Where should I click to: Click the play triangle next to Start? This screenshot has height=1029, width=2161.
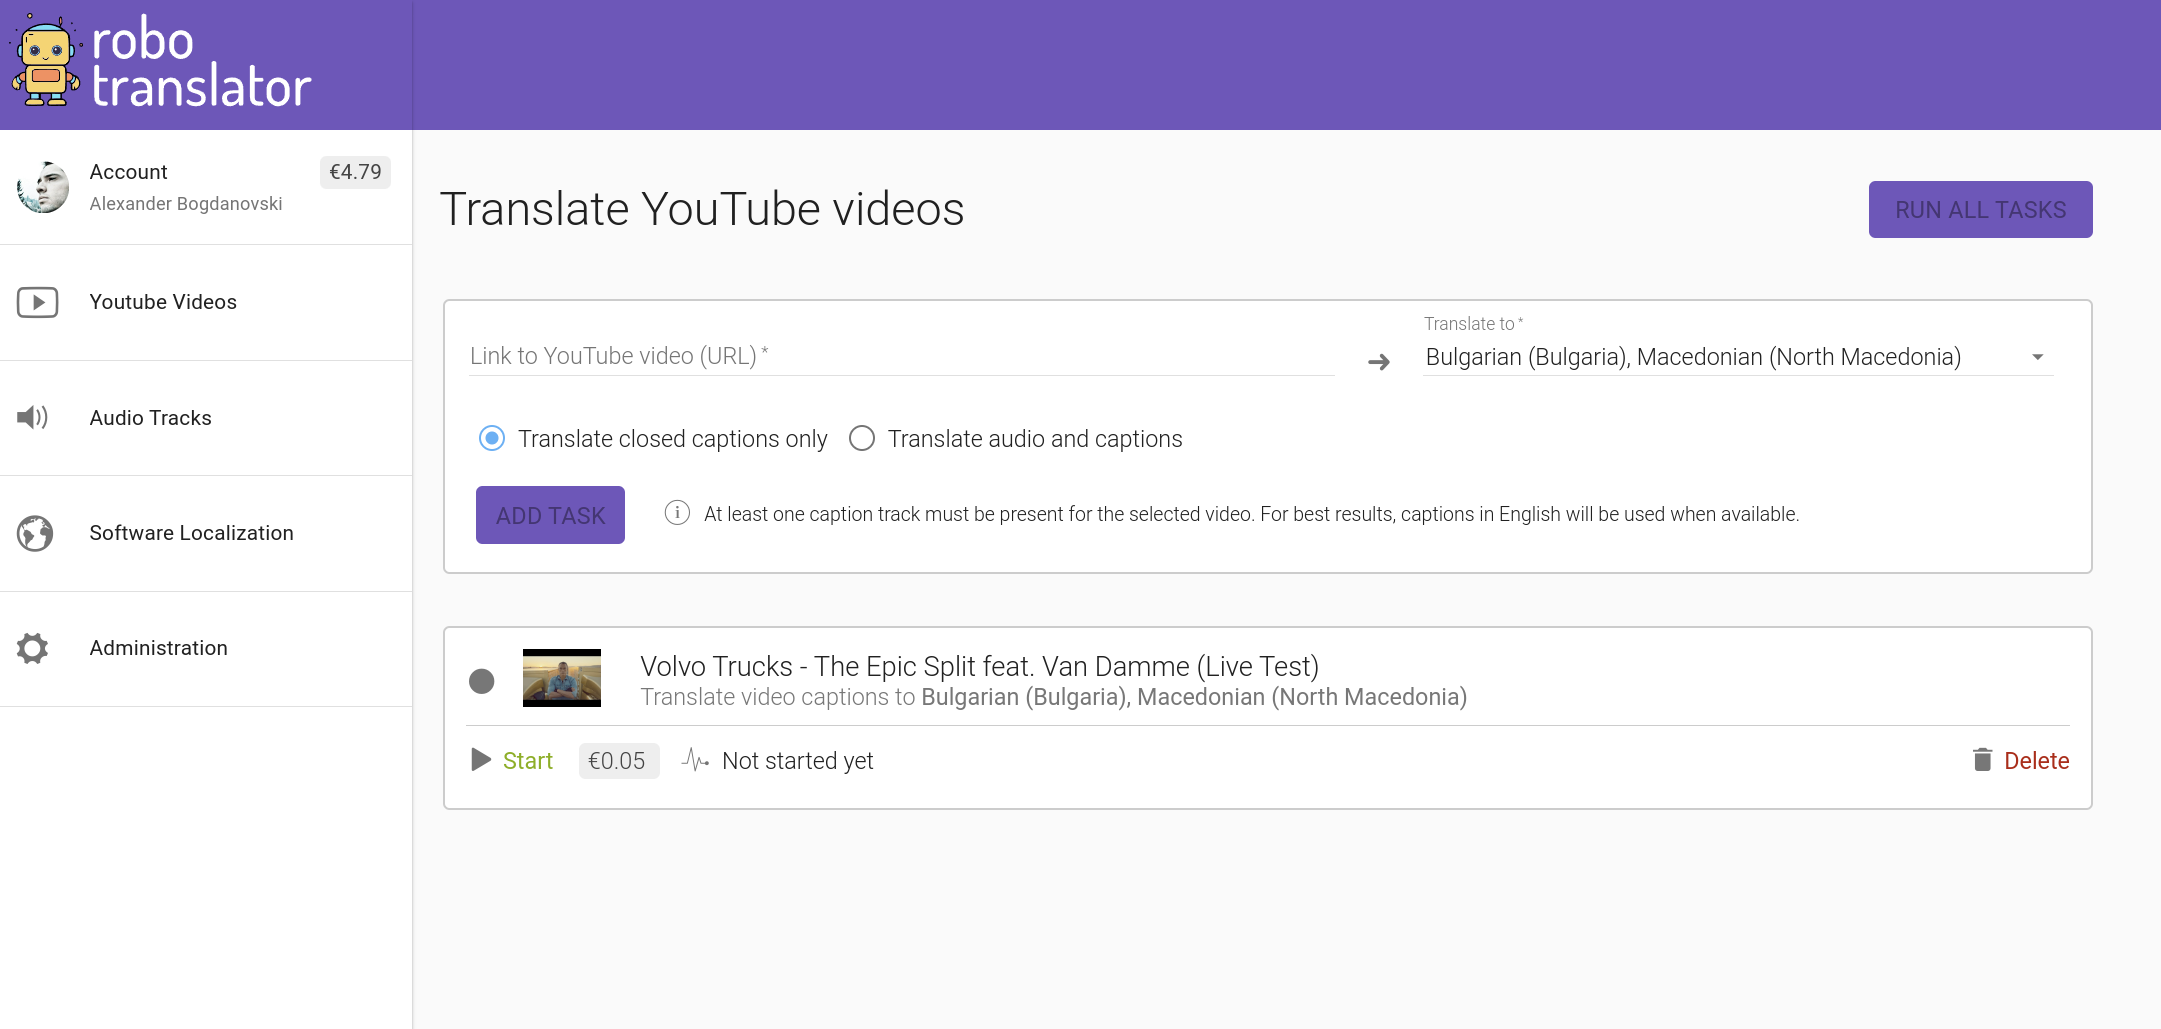pos(481,760)
